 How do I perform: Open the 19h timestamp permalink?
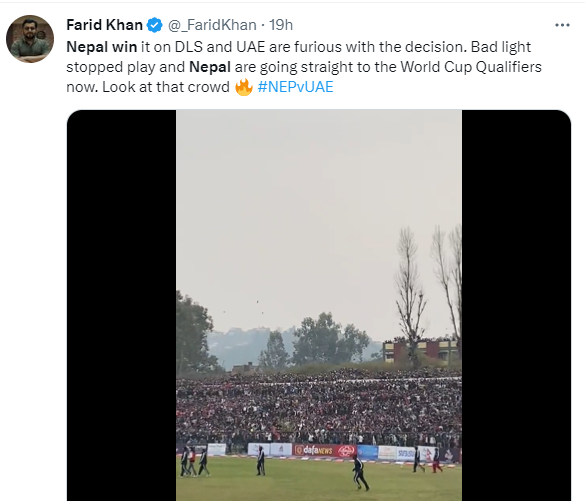point(281,25)
